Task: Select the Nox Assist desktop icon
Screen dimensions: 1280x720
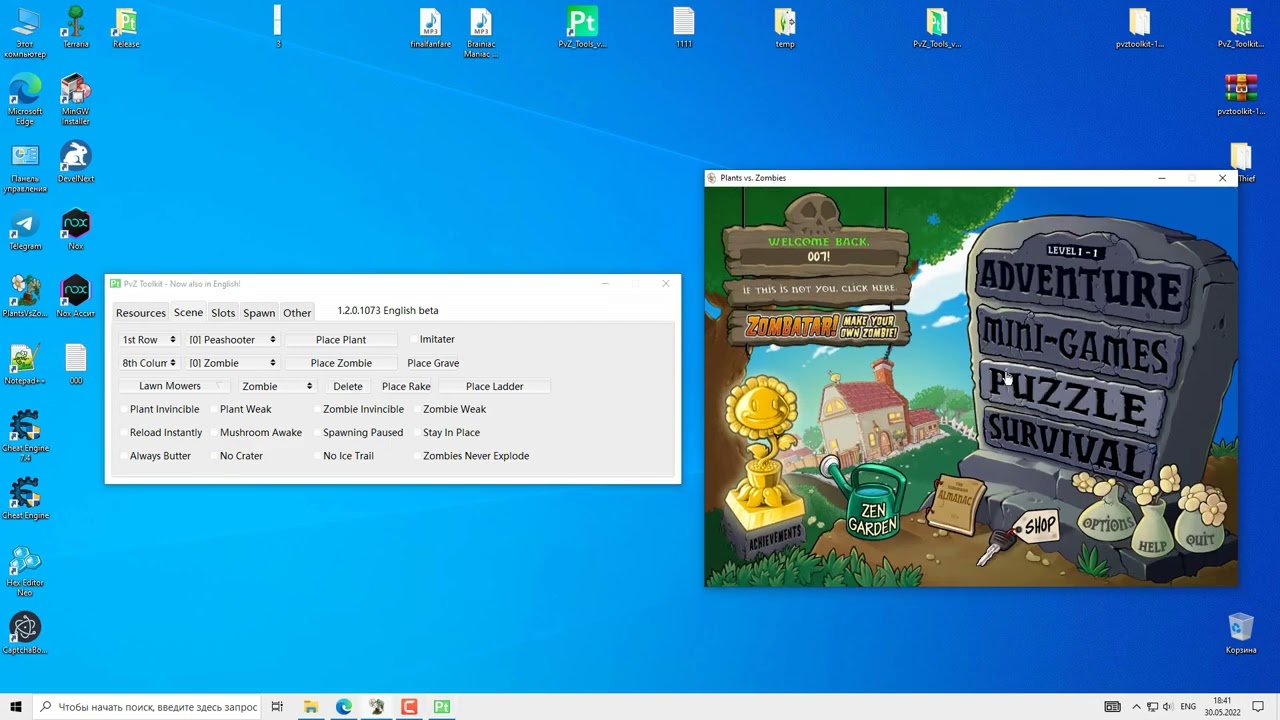Action: tap(76, 298)
